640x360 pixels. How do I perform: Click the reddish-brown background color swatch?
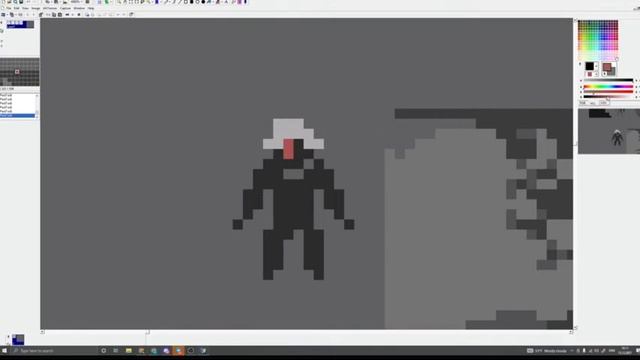pos(607,67)
